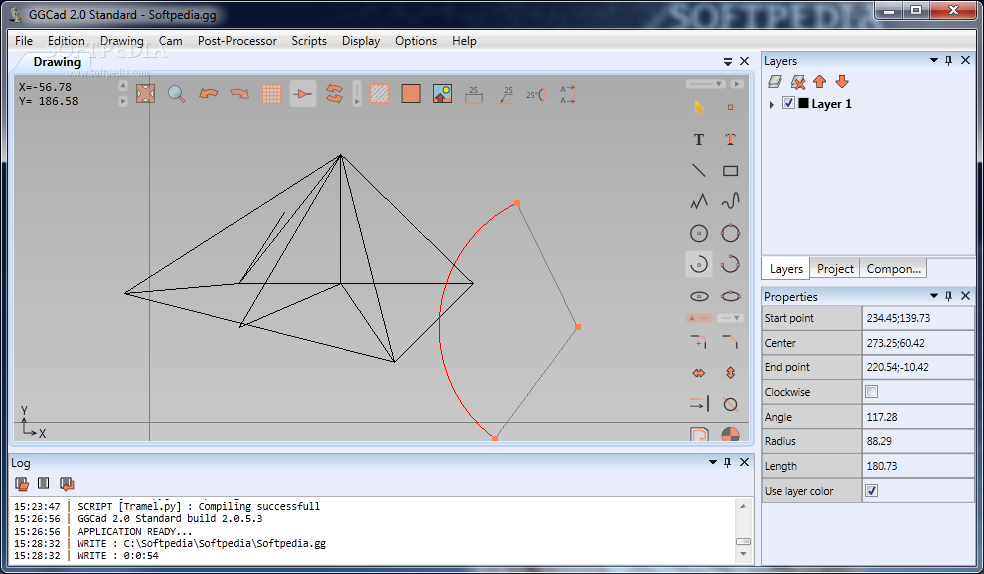Insert an image with the picture icon
Screen dimensions: 984x574
442,94
